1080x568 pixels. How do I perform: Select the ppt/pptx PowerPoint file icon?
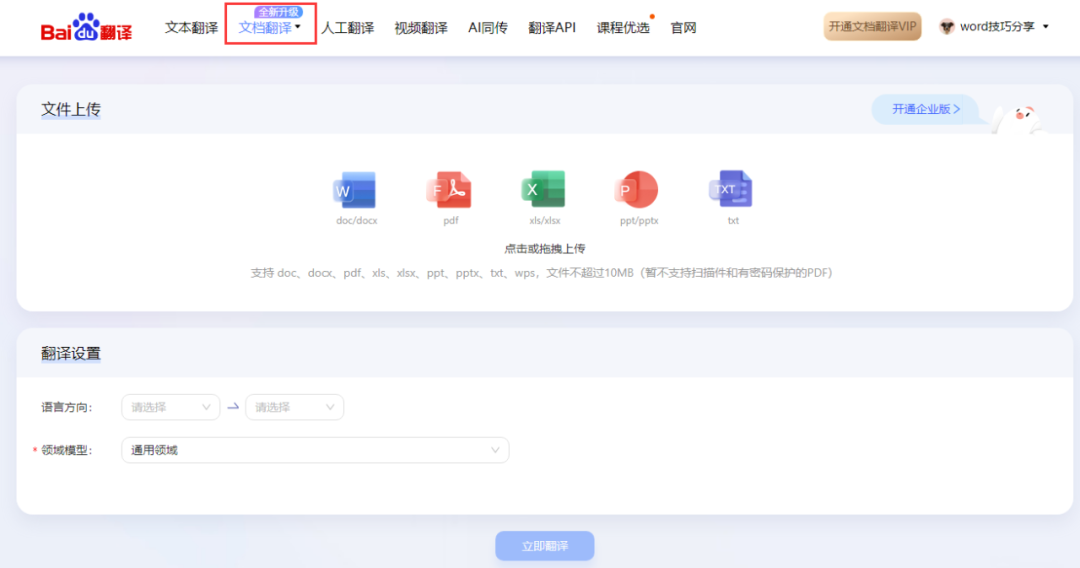point(636,189)
